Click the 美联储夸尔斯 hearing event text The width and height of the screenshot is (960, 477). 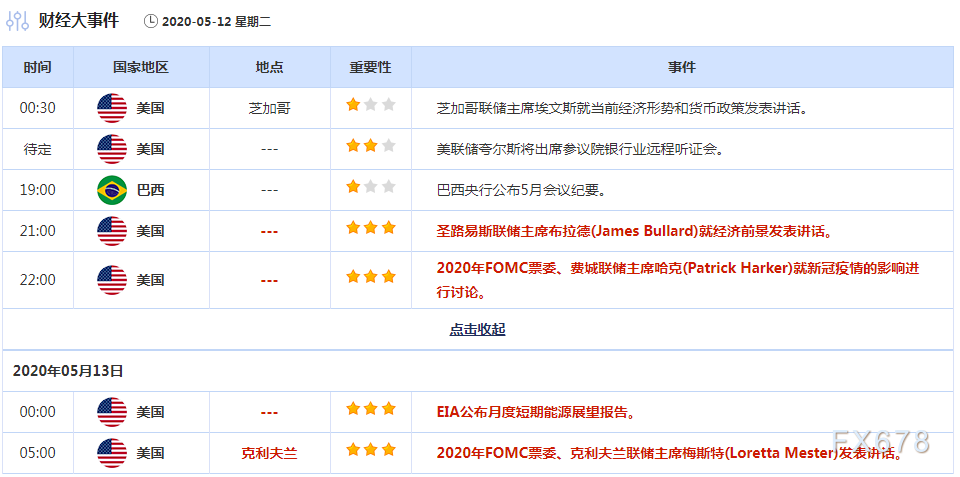pyautogui.click(x=580, y=149)
